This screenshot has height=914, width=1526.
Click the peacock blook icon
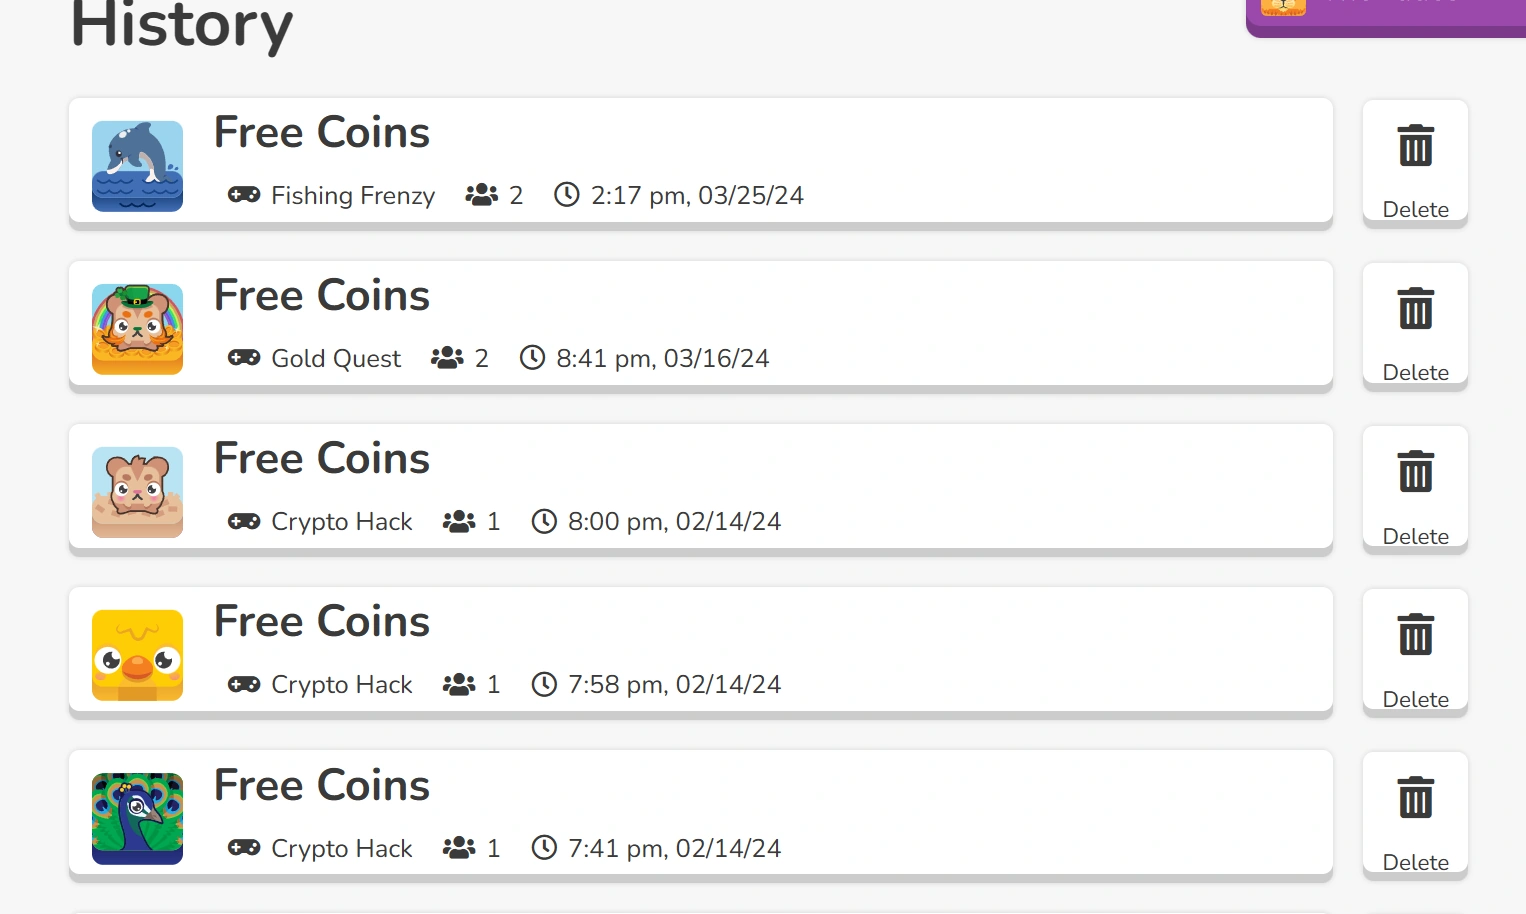[x=137, y=818]
